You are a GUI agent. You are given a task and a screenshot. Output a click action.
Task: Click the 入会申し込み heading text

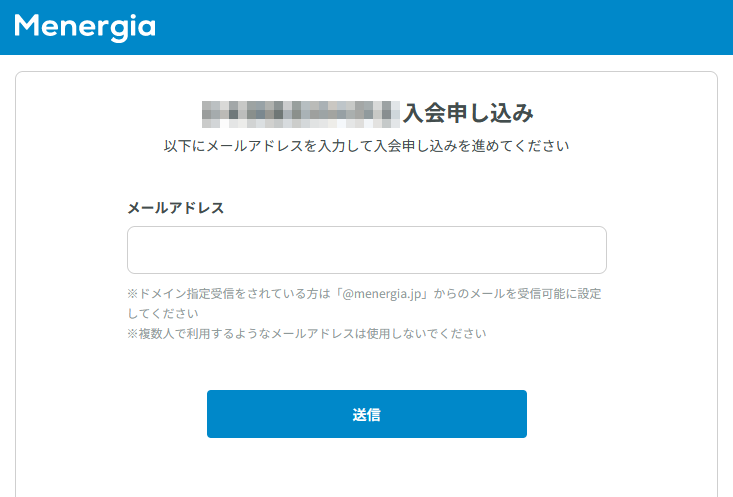(x=468, y=113)
